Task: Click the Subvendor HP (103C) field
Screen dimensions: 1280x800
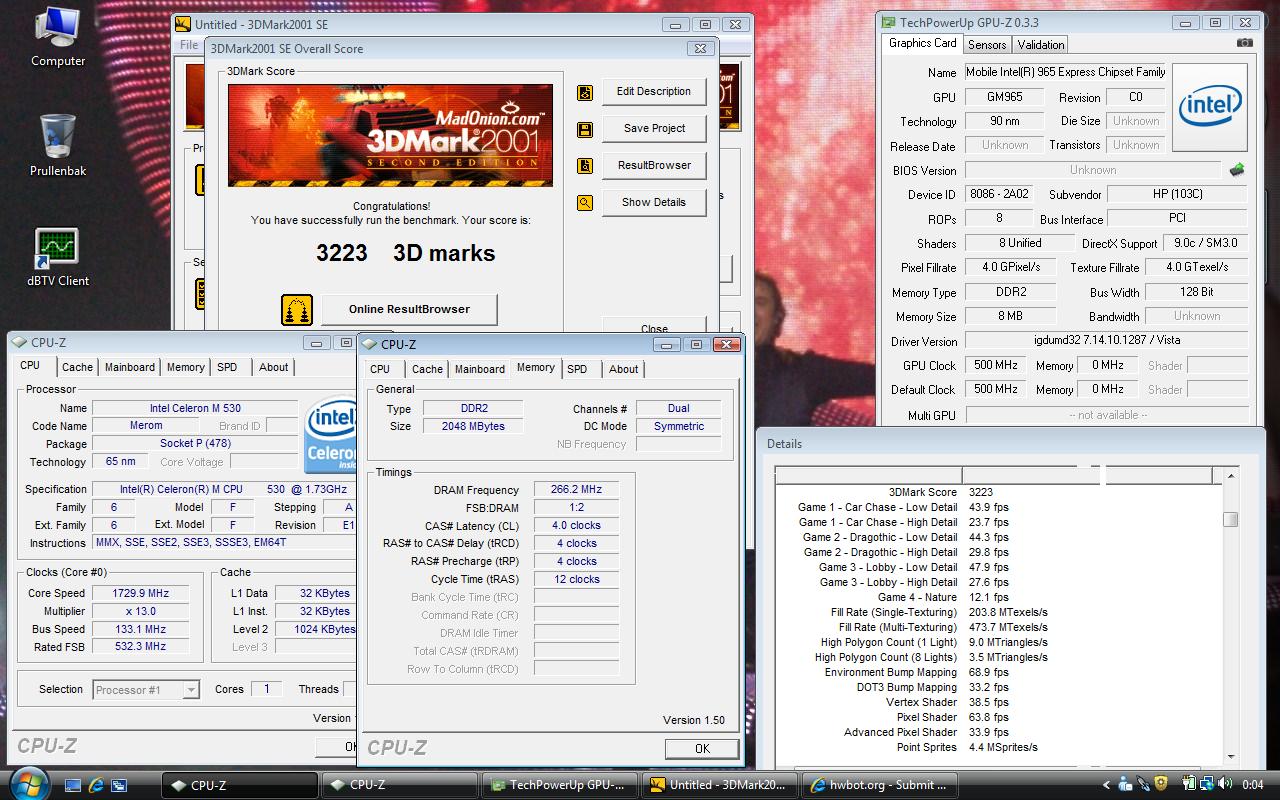Action: [1177, 194]
